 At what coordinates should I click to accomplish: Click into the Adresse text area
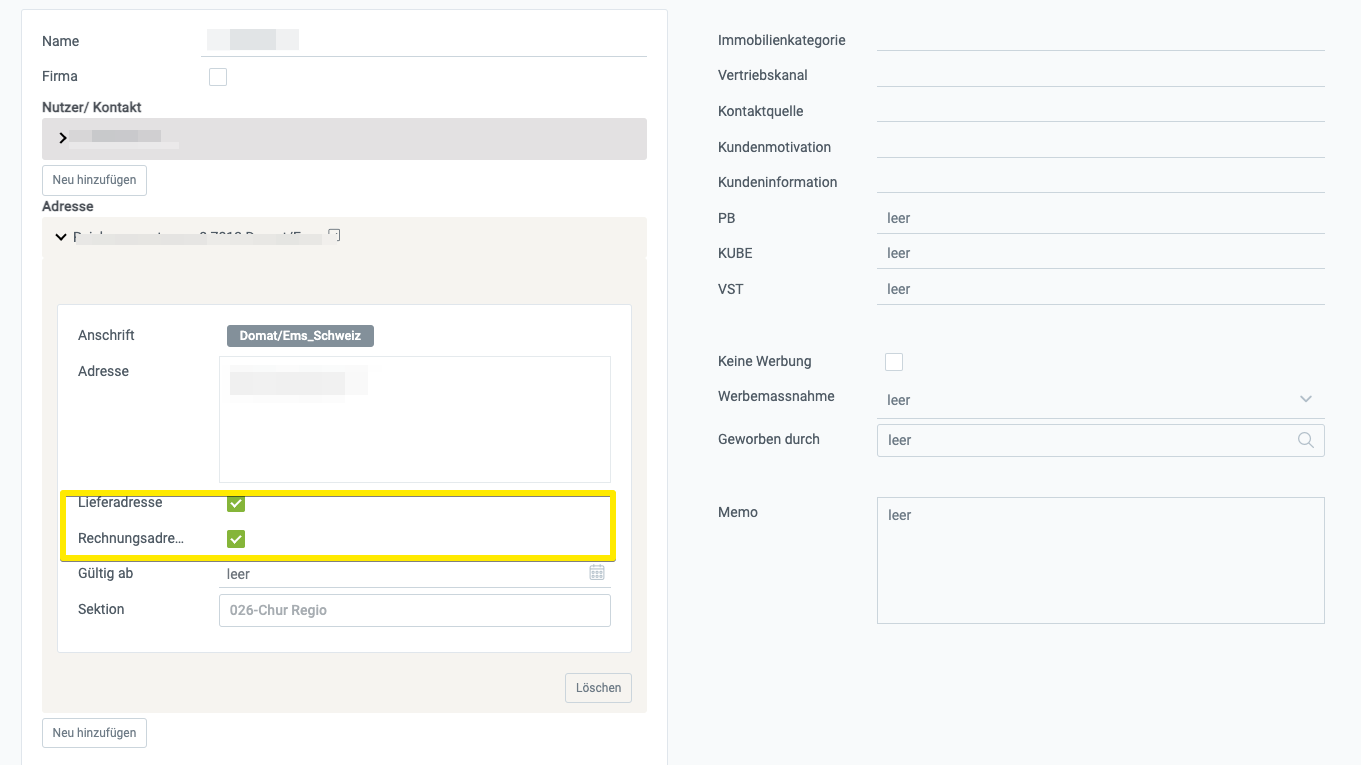(x=415, y=419)
